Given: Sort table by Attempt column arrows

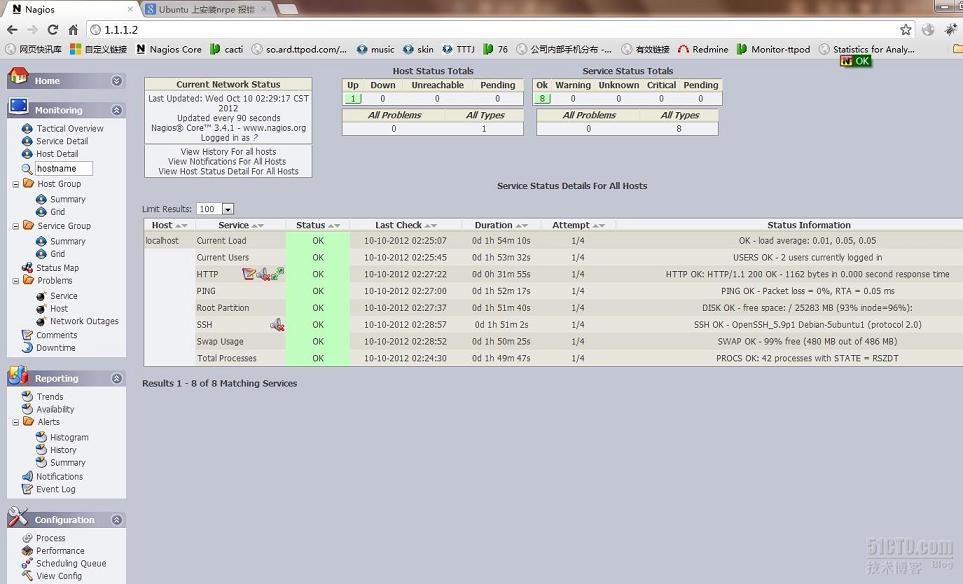Looking at the screenshot, I should (x=599, y=225).
